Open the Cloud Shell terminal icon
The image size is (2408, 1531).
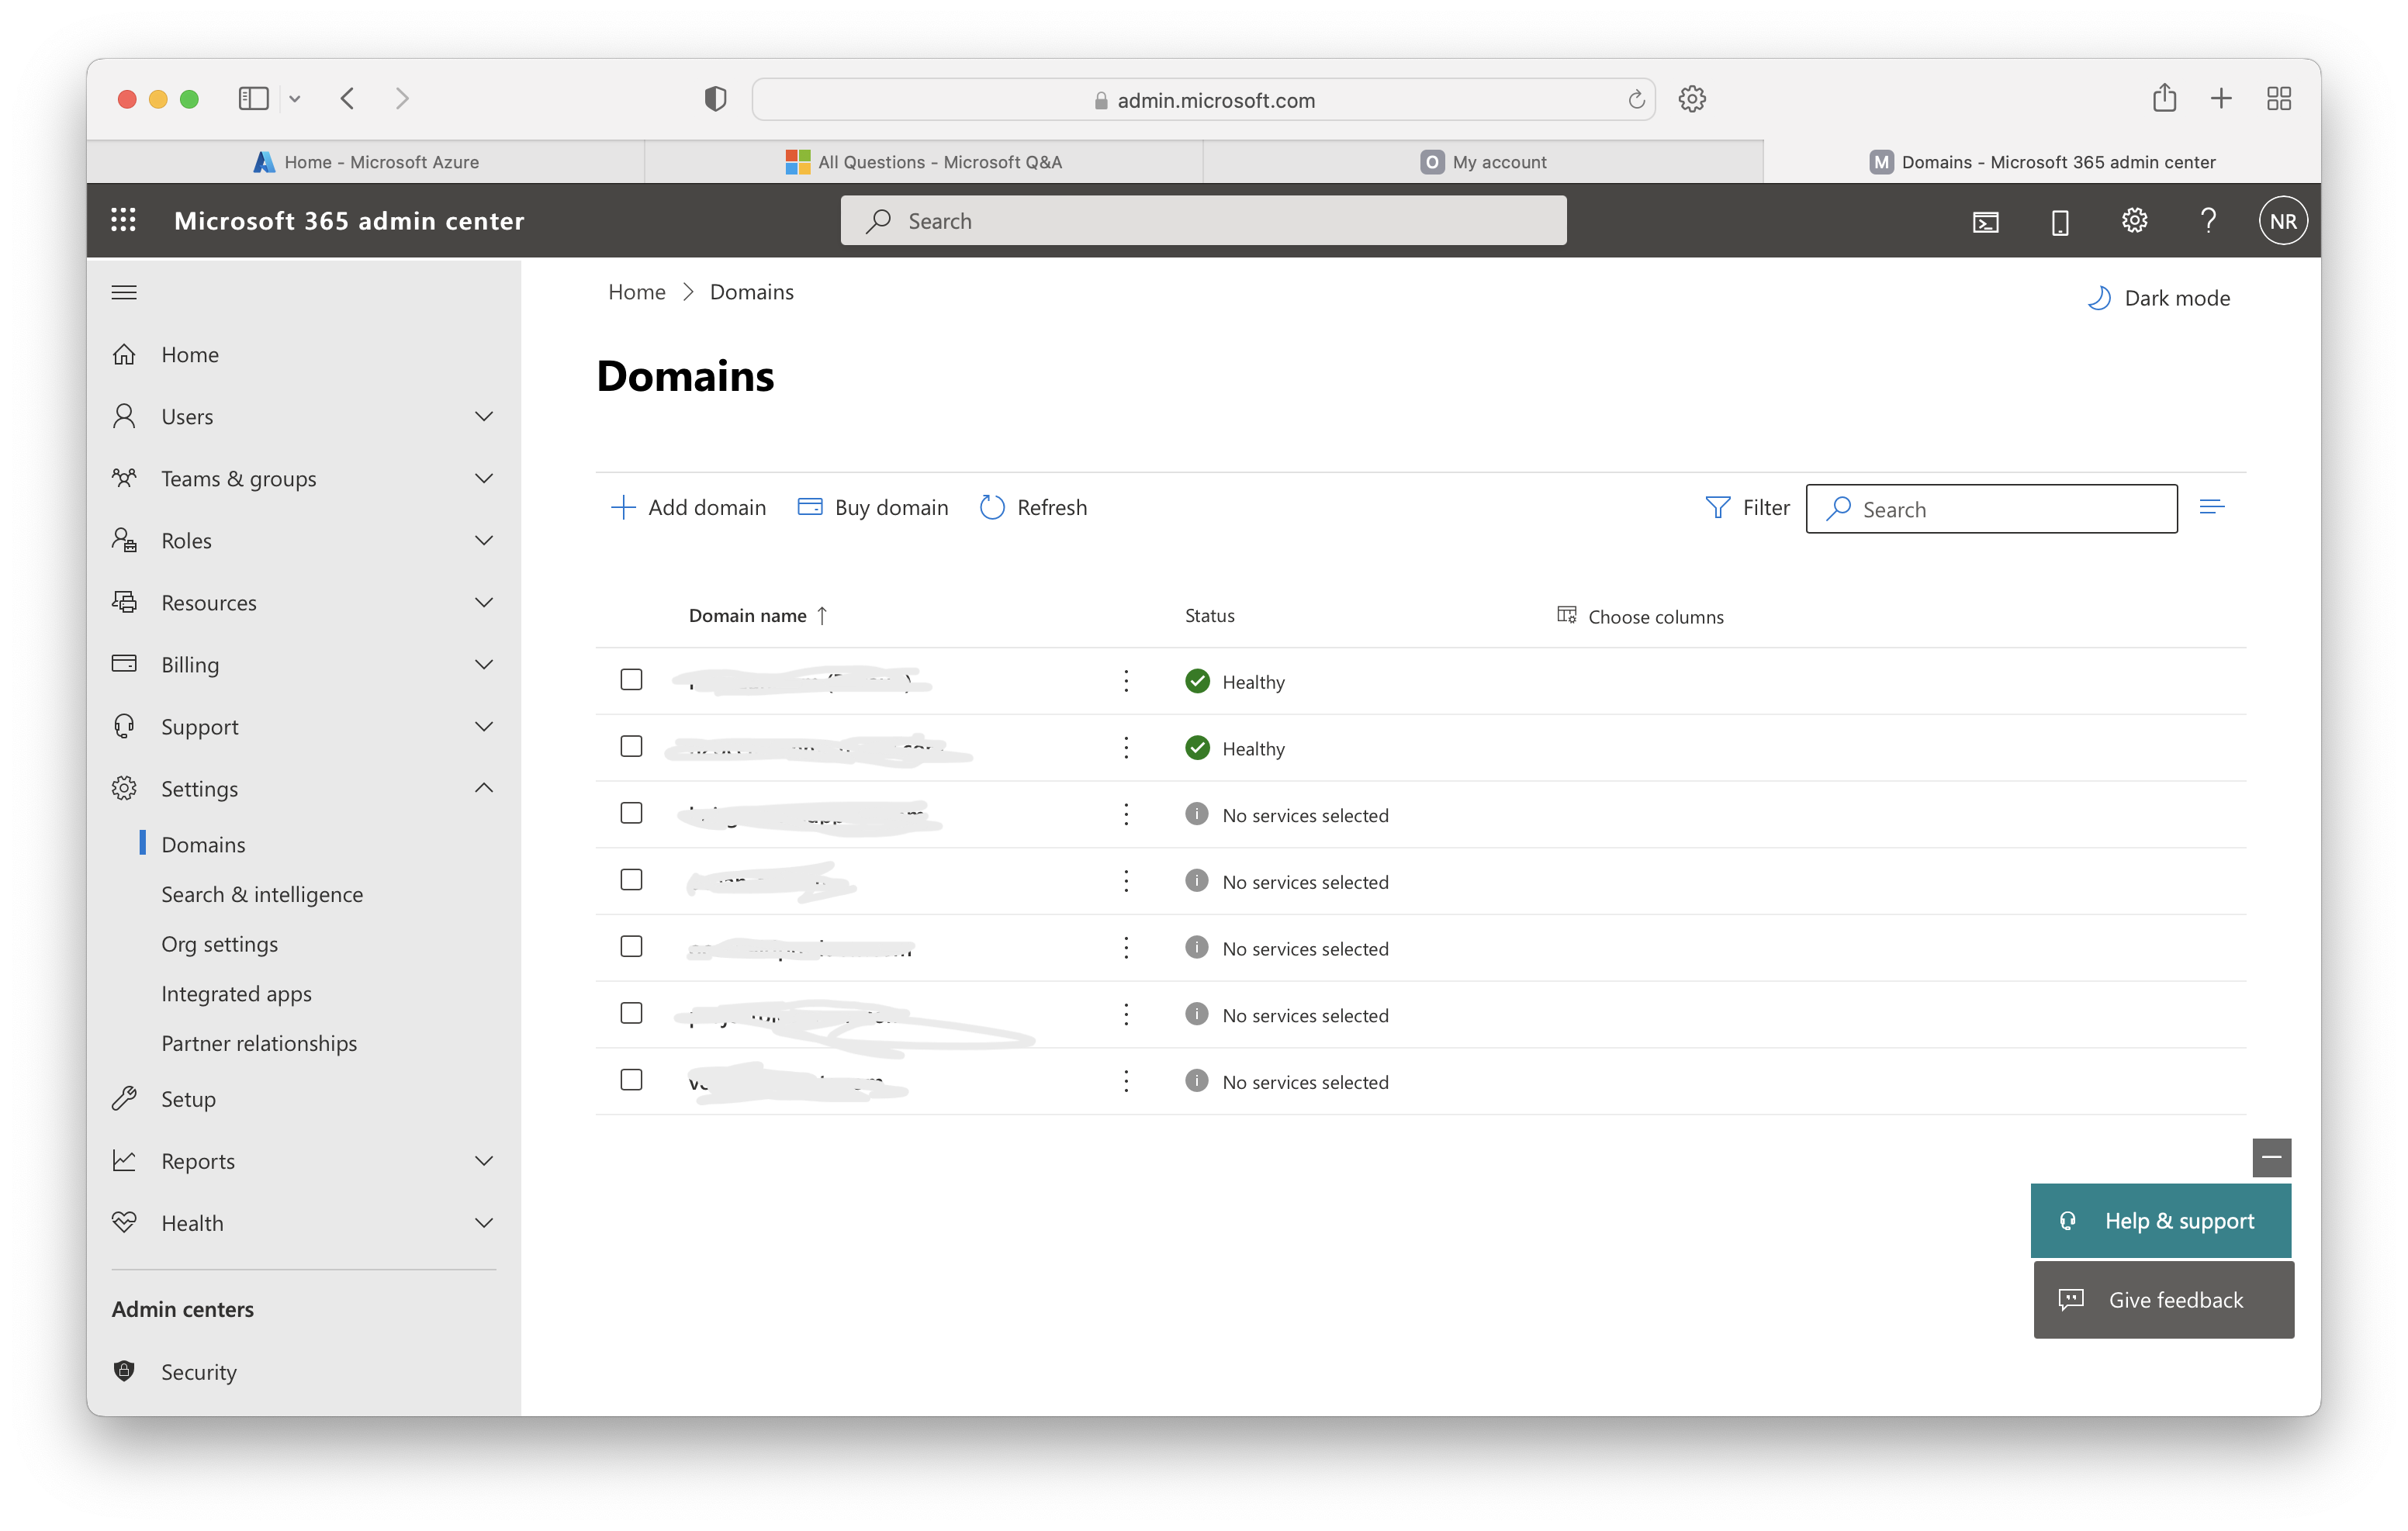point(1985,221)
